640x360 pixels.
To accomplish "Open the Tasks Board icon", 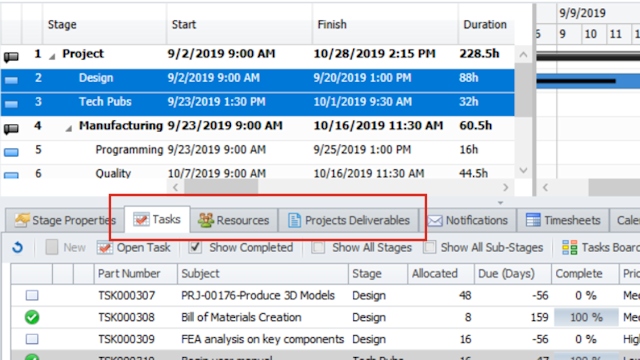I will pyautogui.click(x=569, y=247).
